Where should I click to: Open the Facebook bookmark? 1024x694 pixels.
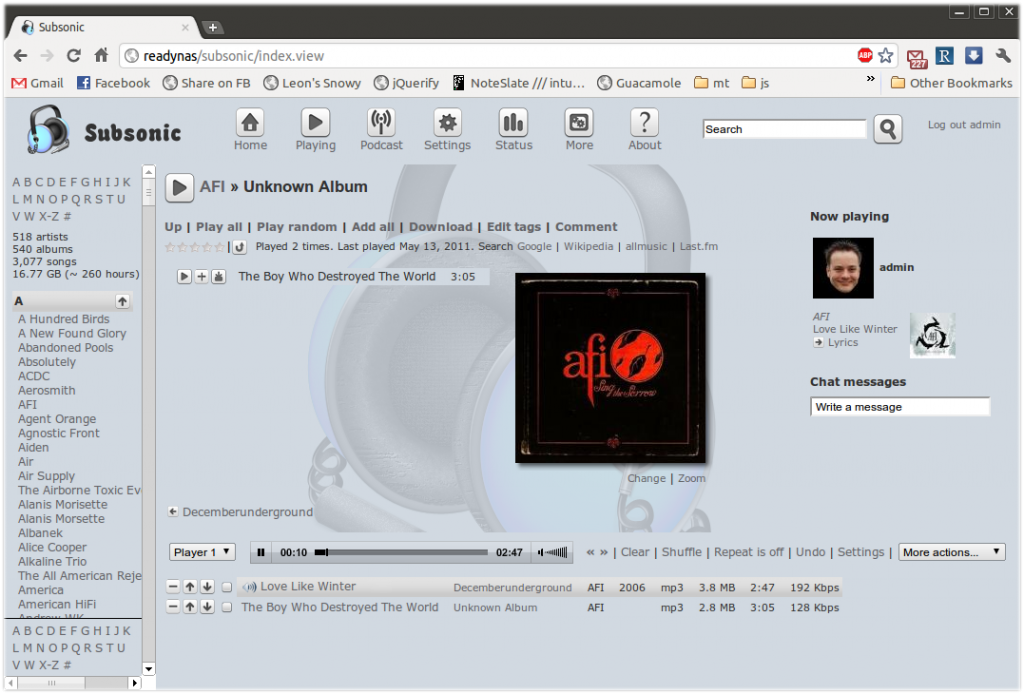(114, 83)
